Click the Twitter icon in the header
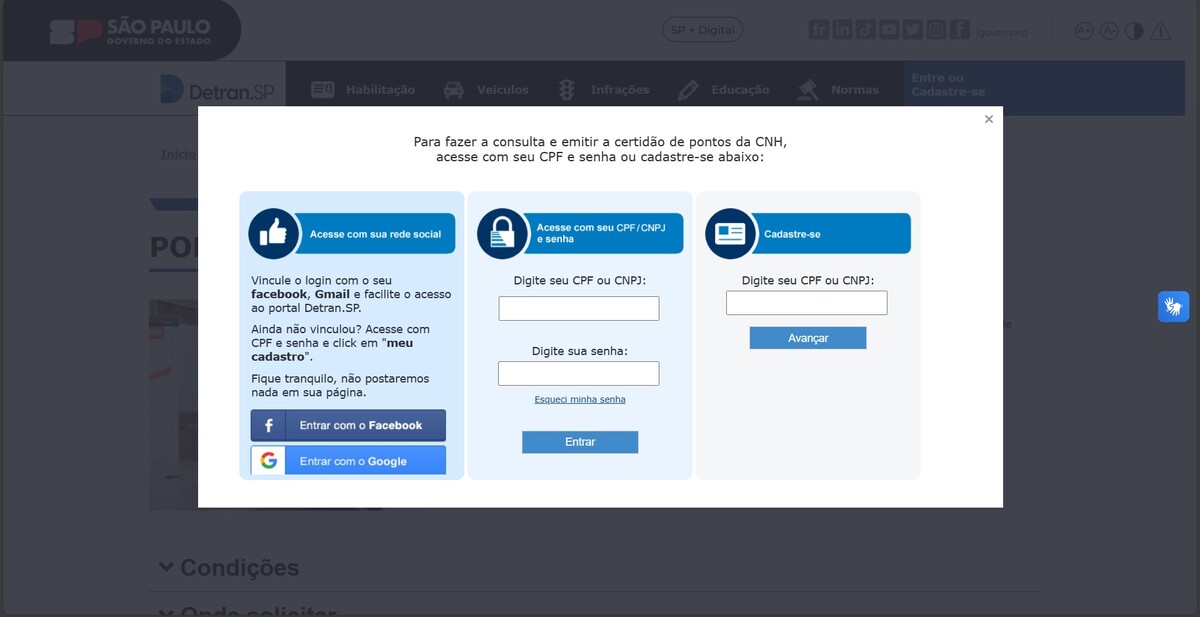 pos(912,30)
